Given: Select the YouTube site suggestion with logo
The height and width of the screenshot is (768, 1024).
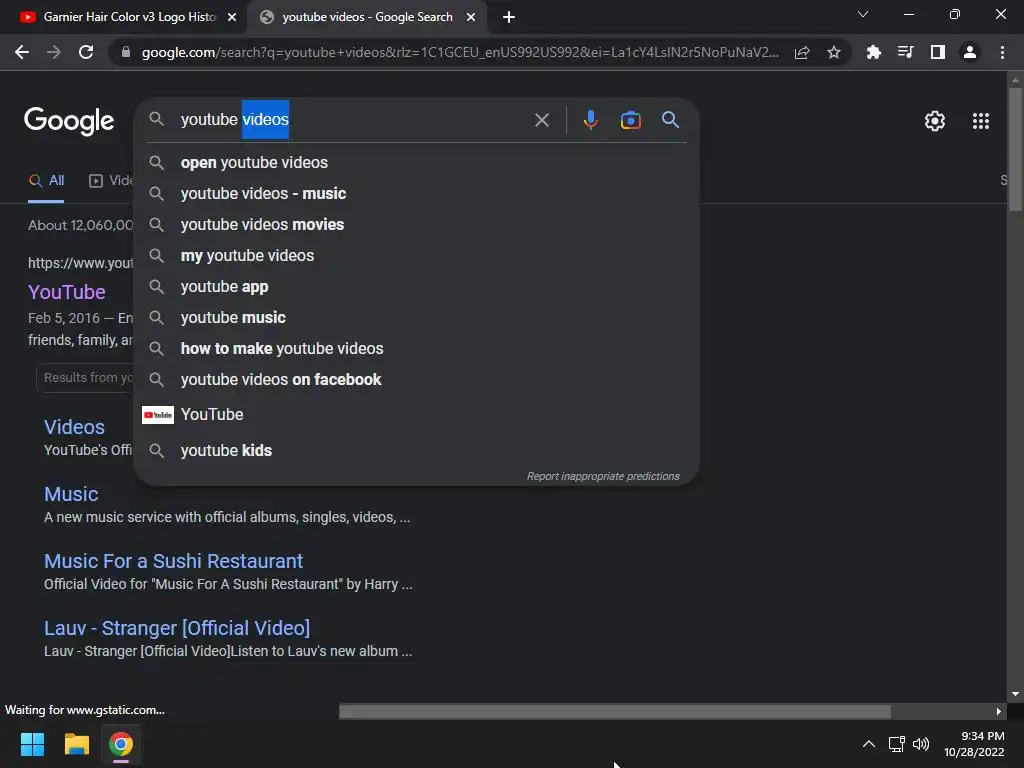Looking at the screenshot, I should pos(416,415).
